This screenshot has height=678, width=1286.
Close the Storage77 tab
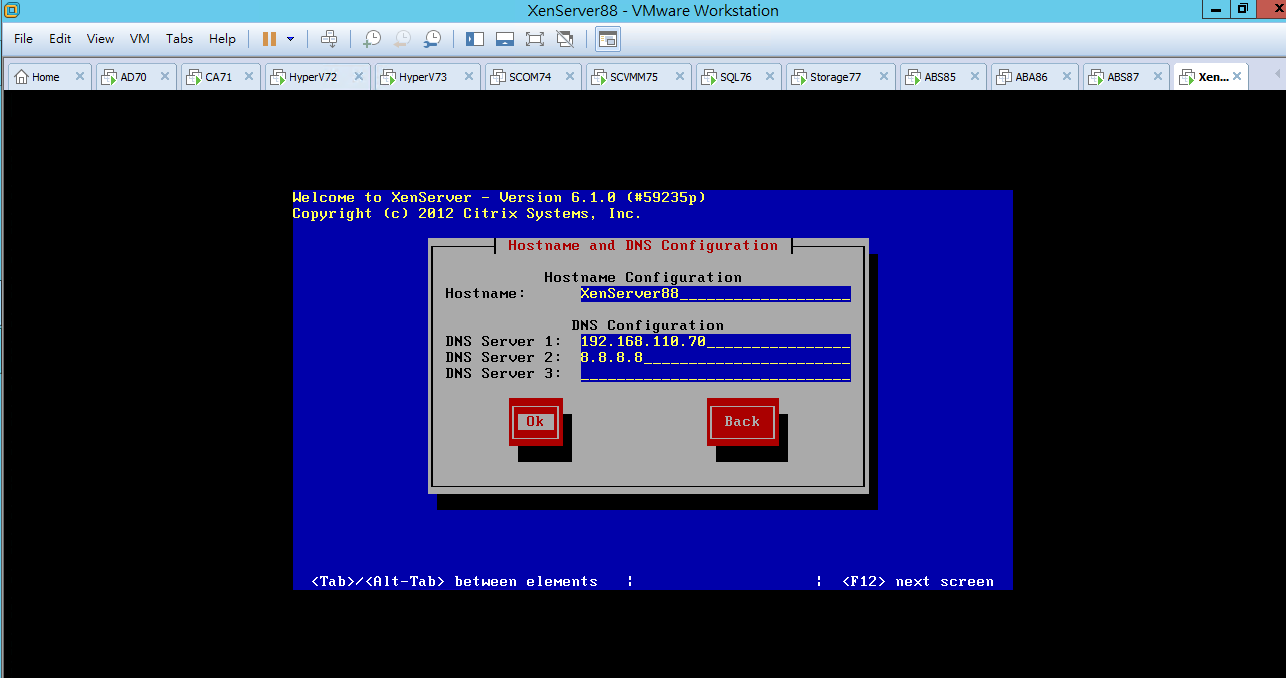[x=882, y=77]
